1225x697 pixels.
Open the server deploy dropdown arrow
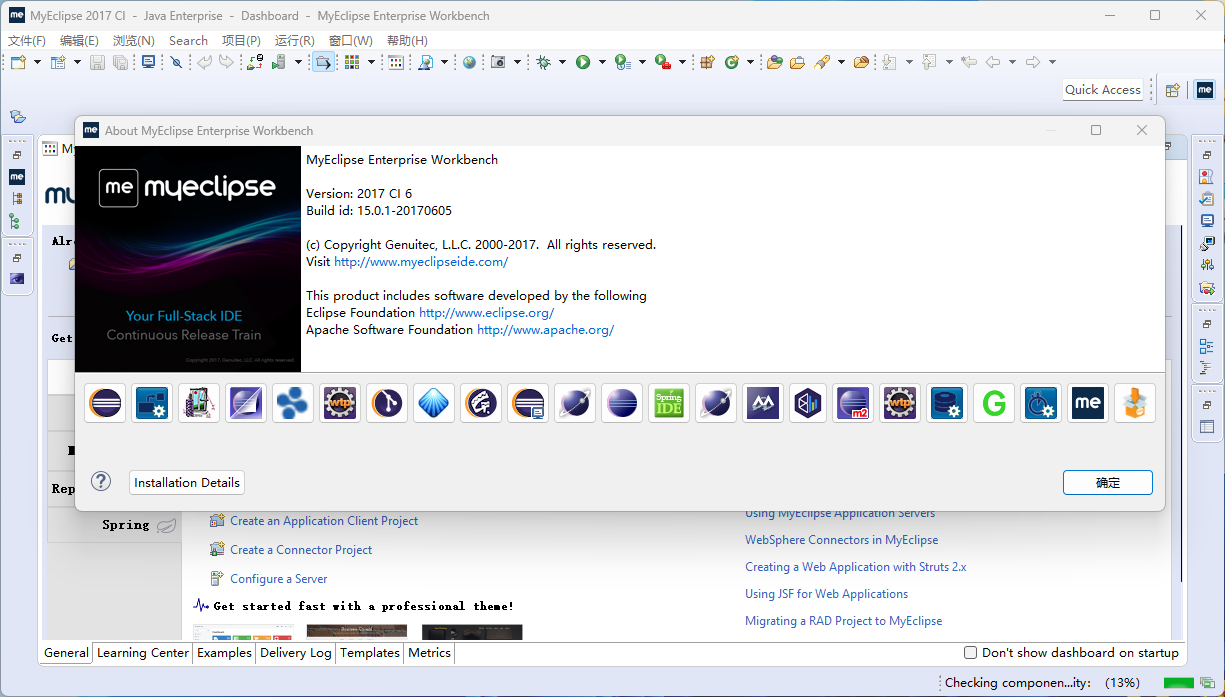click(298, 62)
